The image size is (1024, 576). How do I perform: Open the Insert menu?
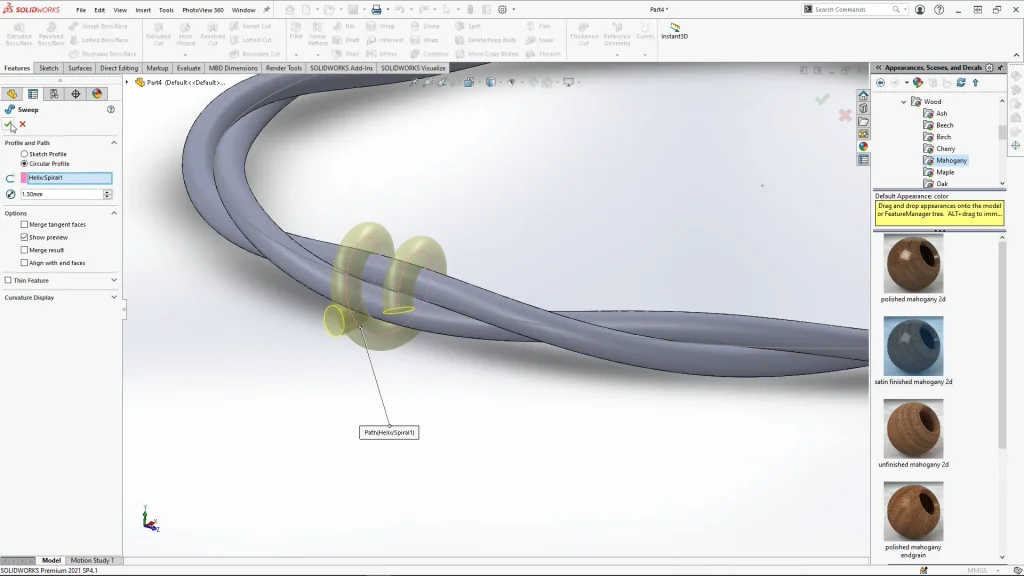[x=143, y=10]
